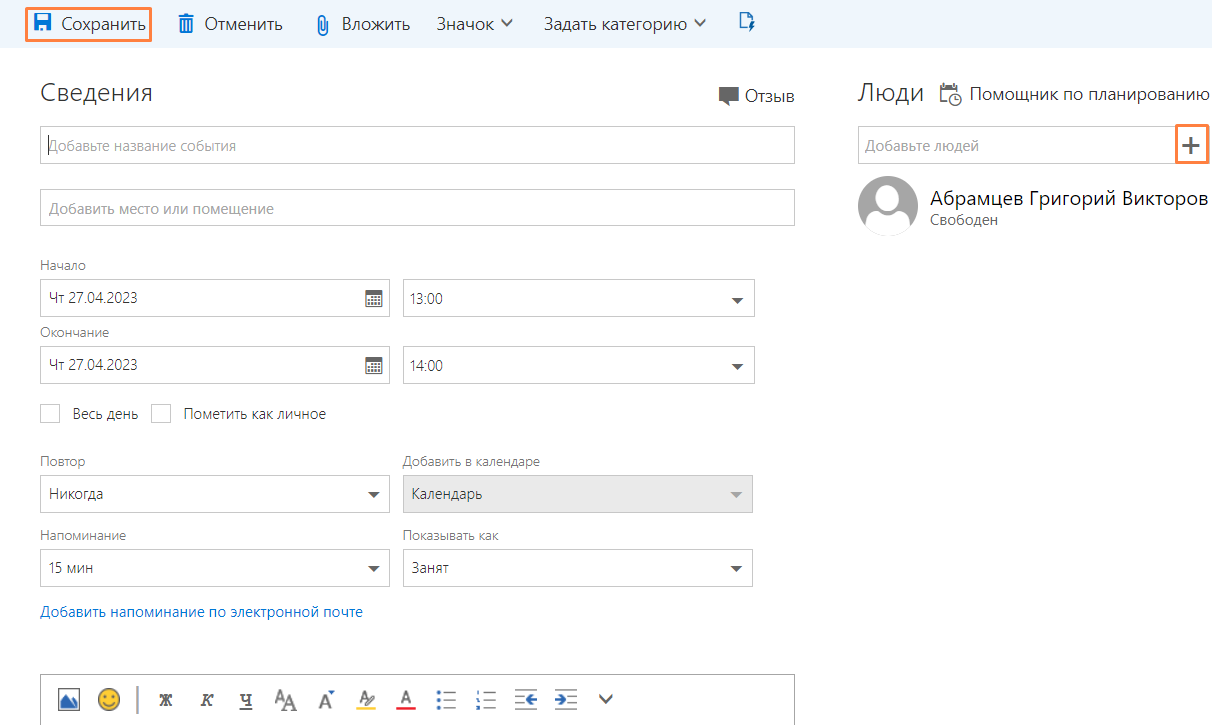Image resolution: width=1212 pixels, height=725 pixels.
Task: Check "Пометить как личное" checkbox
Action: point(162,414)
